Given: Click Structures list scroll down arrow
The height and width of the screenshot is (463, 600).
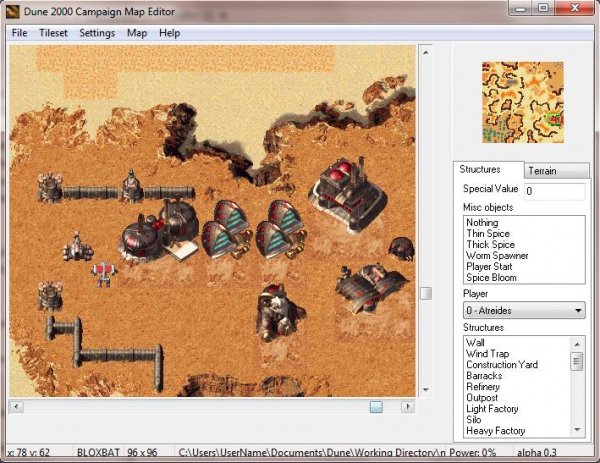Looking at the screenshot, I should coord(577,430).
